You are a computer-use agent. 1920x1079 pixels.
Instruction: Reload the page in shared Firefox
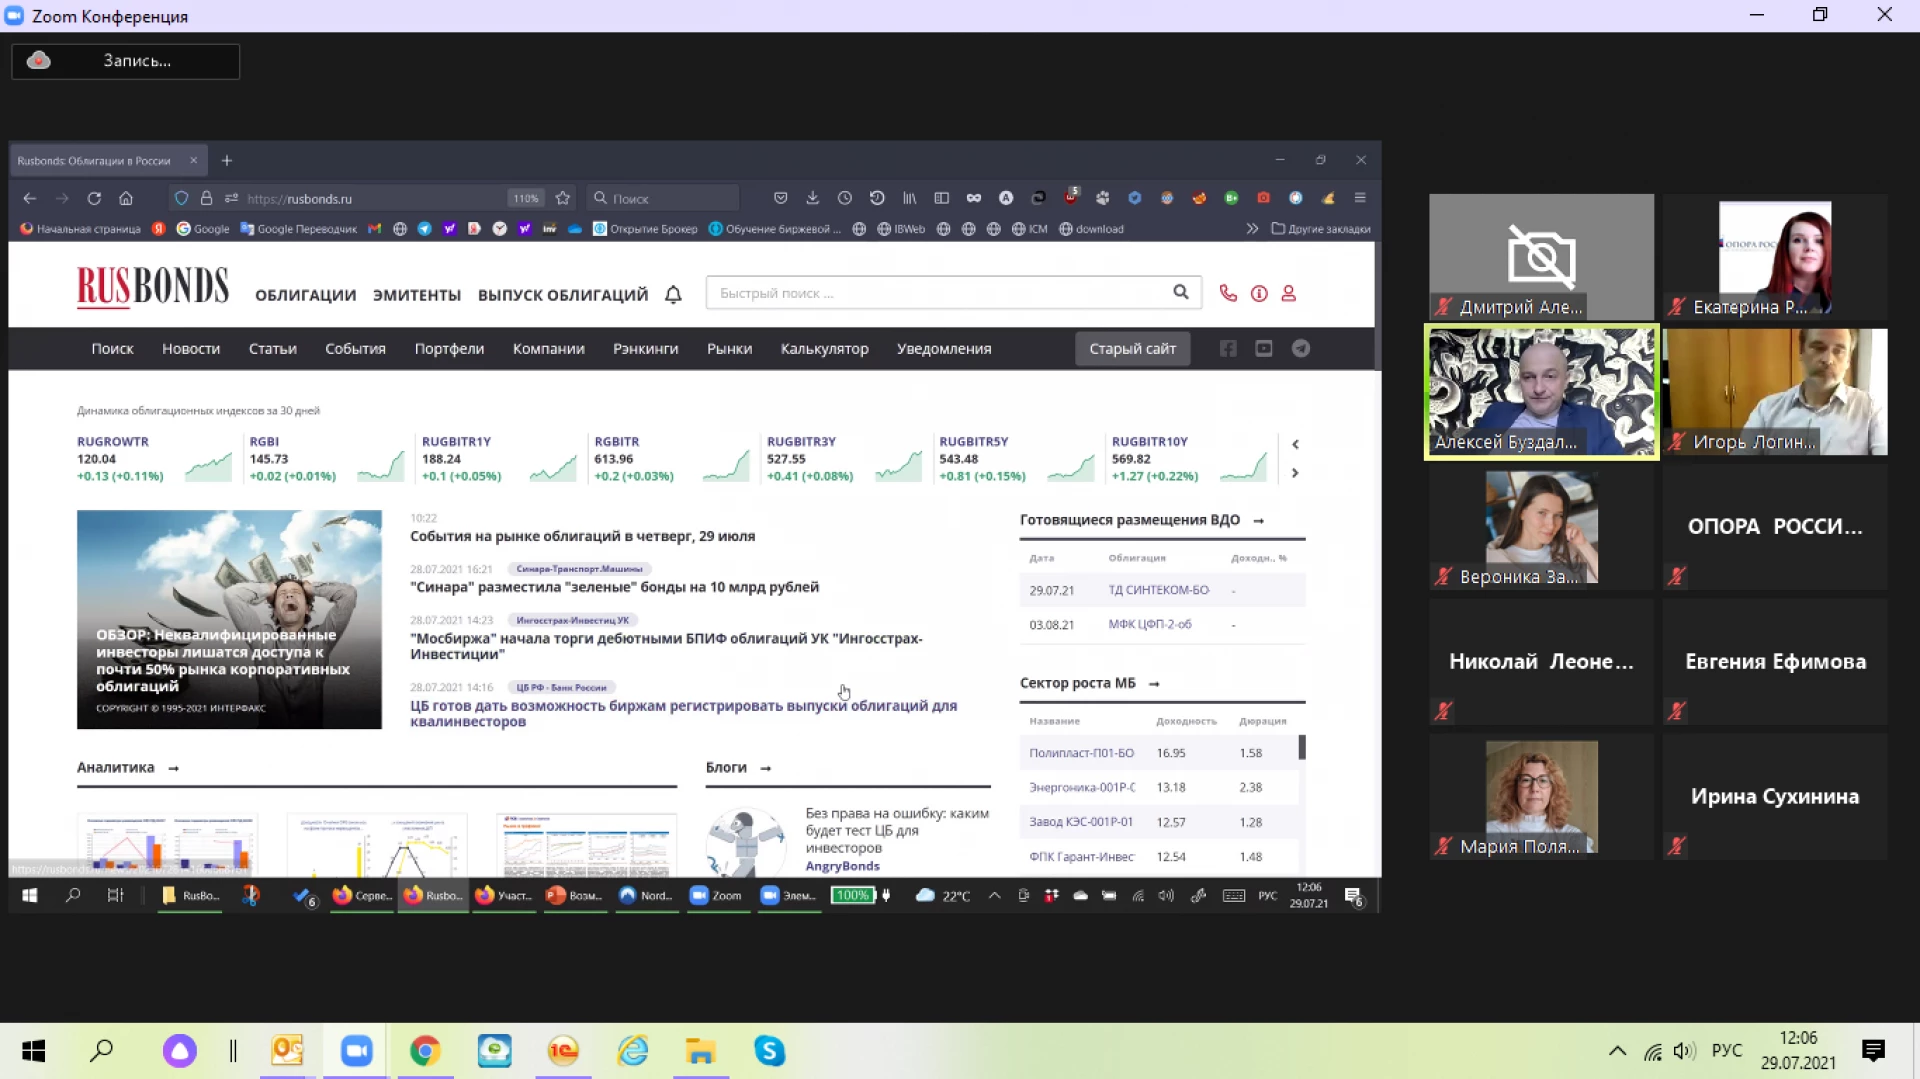tap(94, 198)
